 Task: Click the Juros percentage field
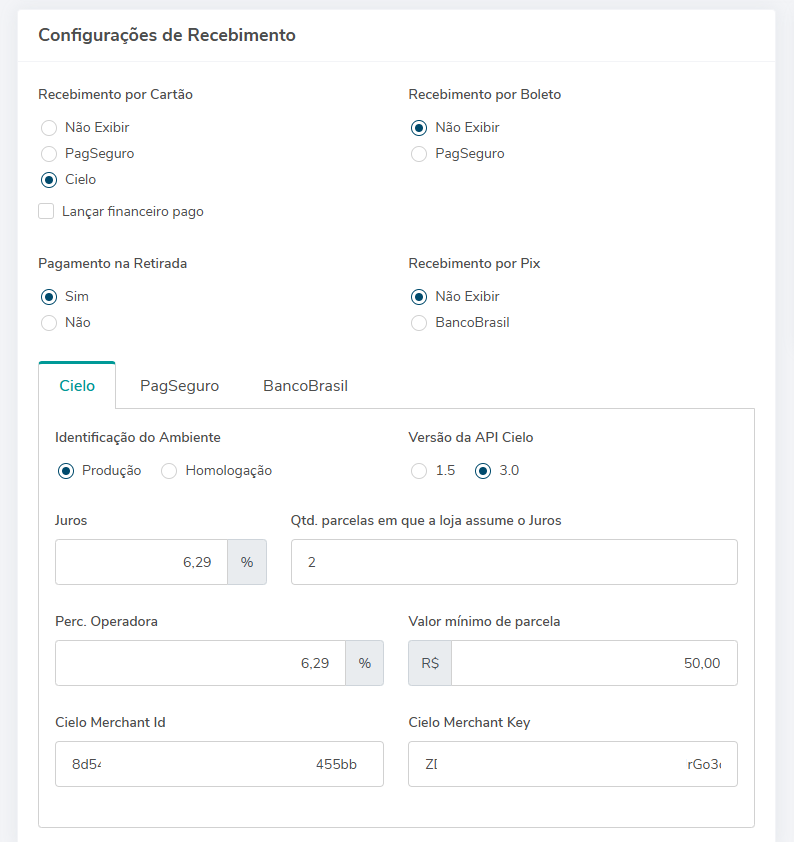(x=141, y=562)
